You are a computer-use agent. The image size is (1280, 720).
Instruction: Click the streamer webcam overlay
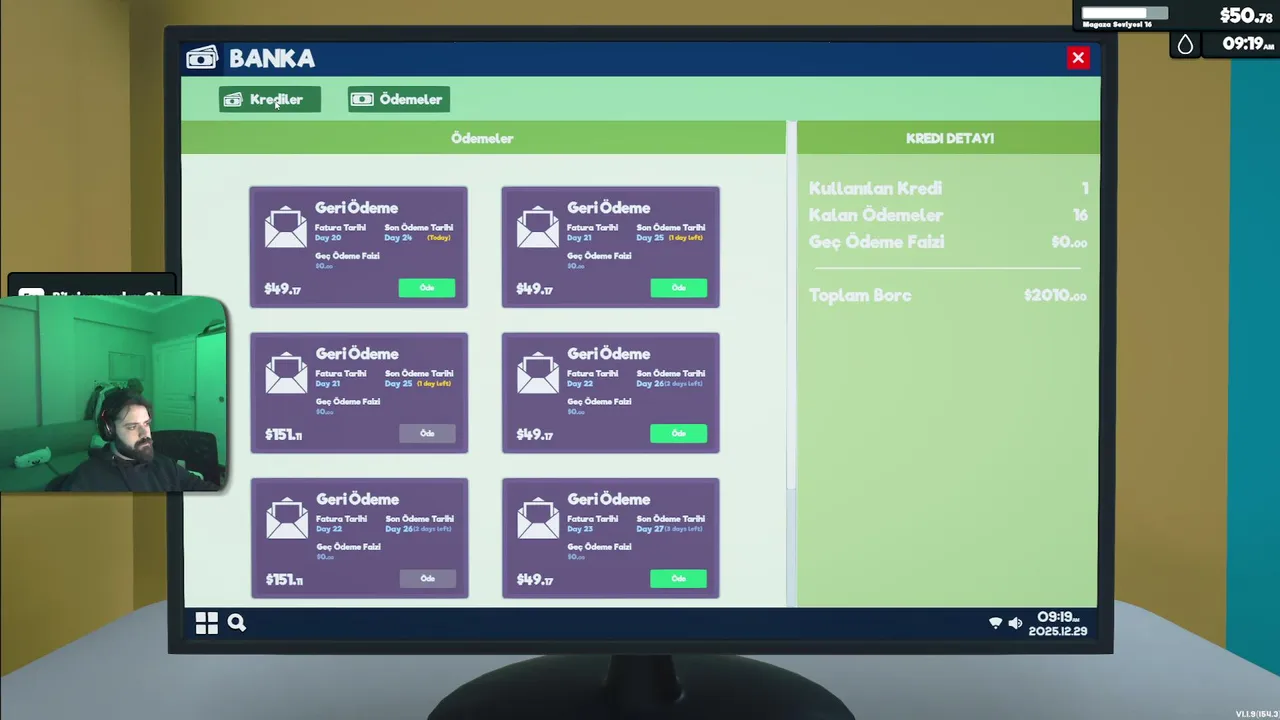(x=113, y=393)
